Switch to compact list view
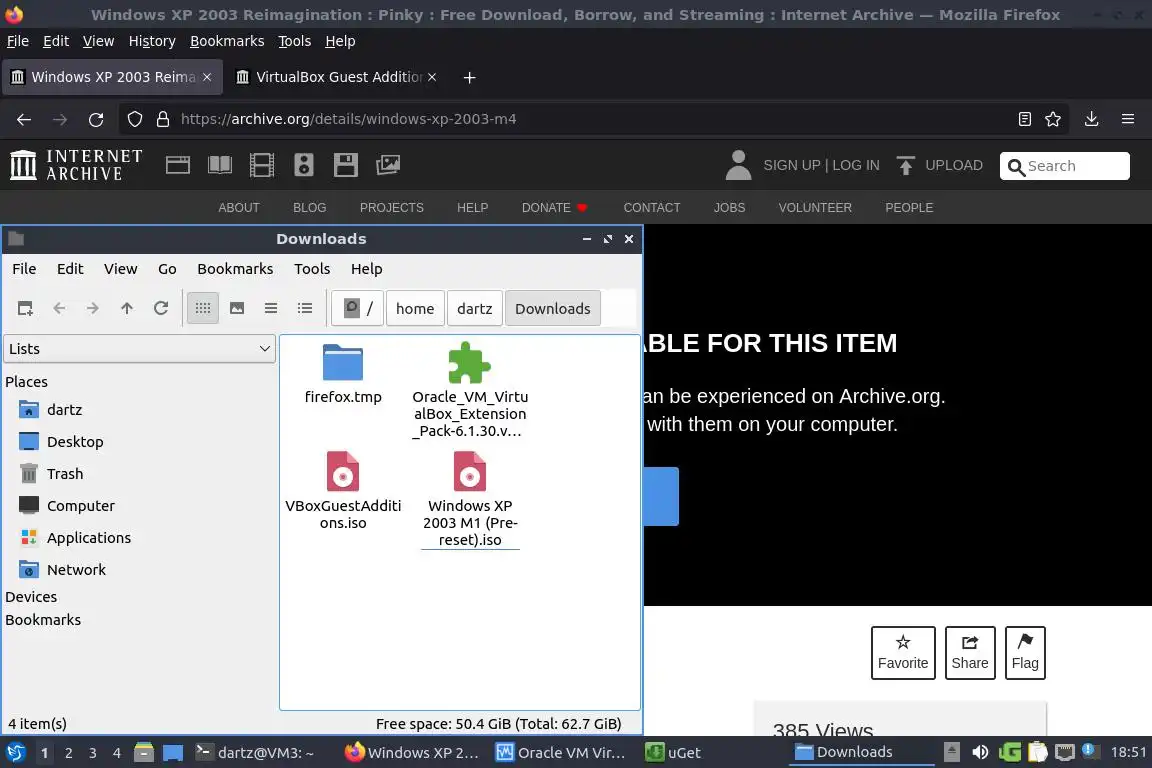This screenshot has height=768, width=1152. 271,309
